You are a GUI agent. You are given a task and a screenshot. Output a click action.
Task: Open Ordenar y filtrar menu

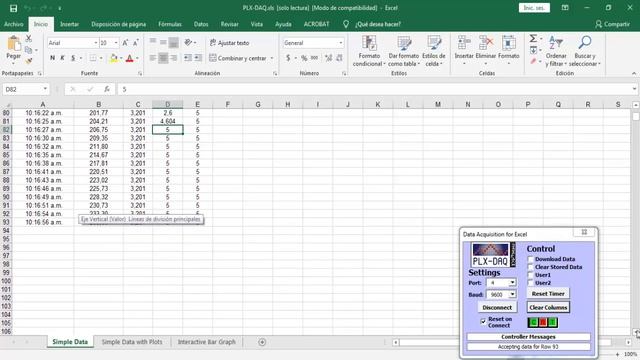[x=556, y=51]
